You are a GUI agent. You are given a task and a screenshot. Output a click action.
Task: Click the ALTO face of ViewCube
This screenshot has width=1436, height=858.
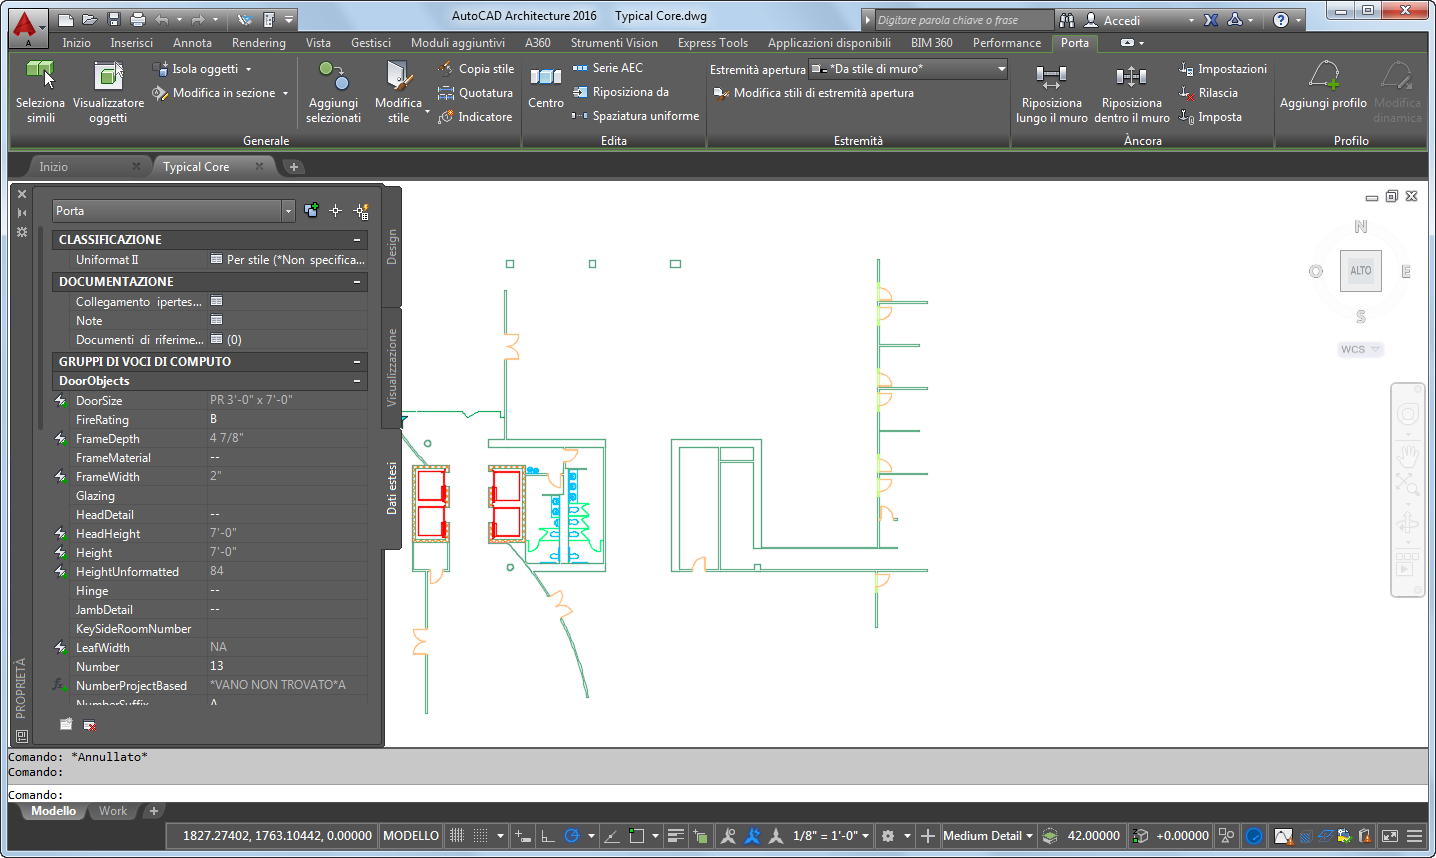[x=1360, y=271]
